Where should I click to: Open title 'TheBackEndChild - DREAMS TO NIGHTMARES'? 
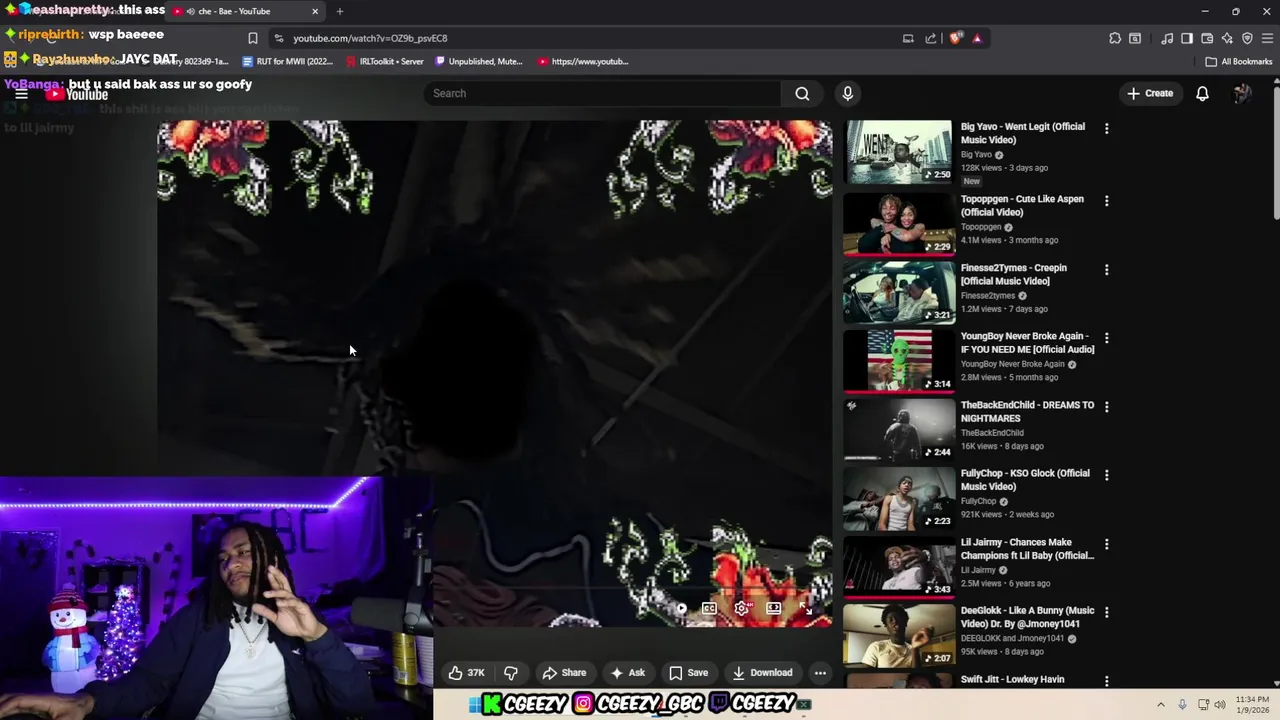[x=1027, y=412]
